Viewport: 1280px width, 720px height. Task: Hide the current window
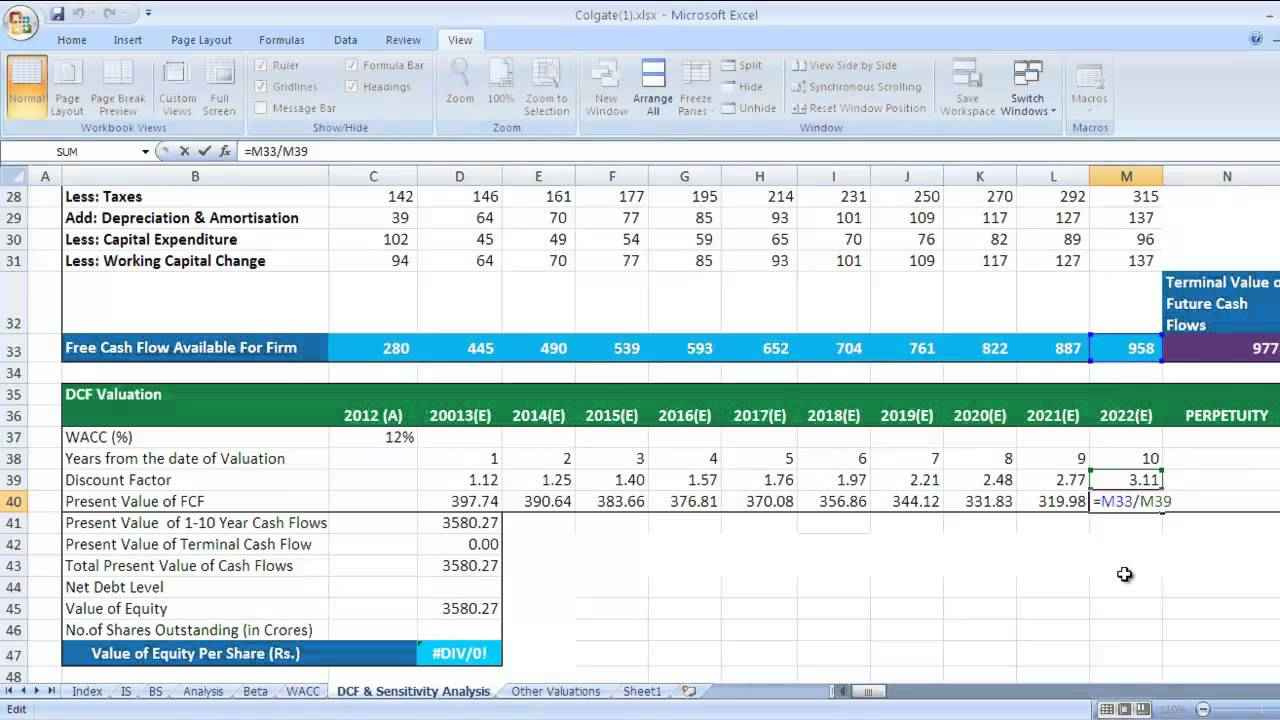(x=741, y=87)
